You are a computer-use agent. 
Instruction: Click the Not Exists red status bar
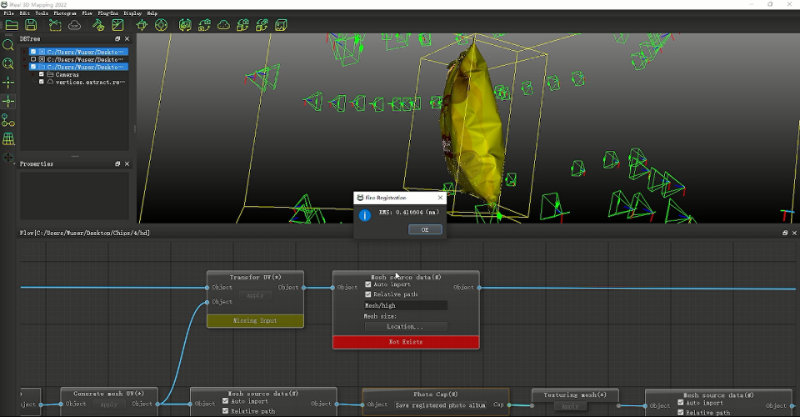(406, 342)
